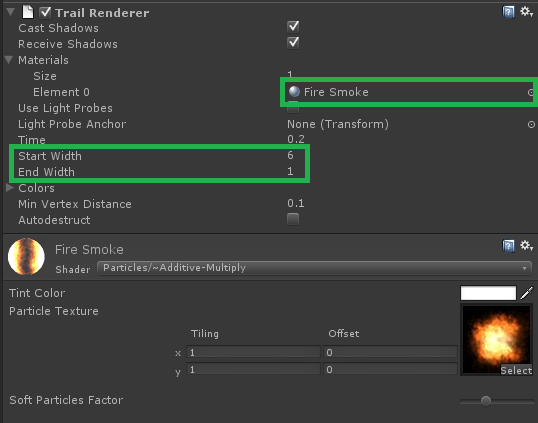Image resolution: width=538 pixels, height=423 pixels.
Task: Open Fire Smoke material help icon
Action: coord(508,246)
